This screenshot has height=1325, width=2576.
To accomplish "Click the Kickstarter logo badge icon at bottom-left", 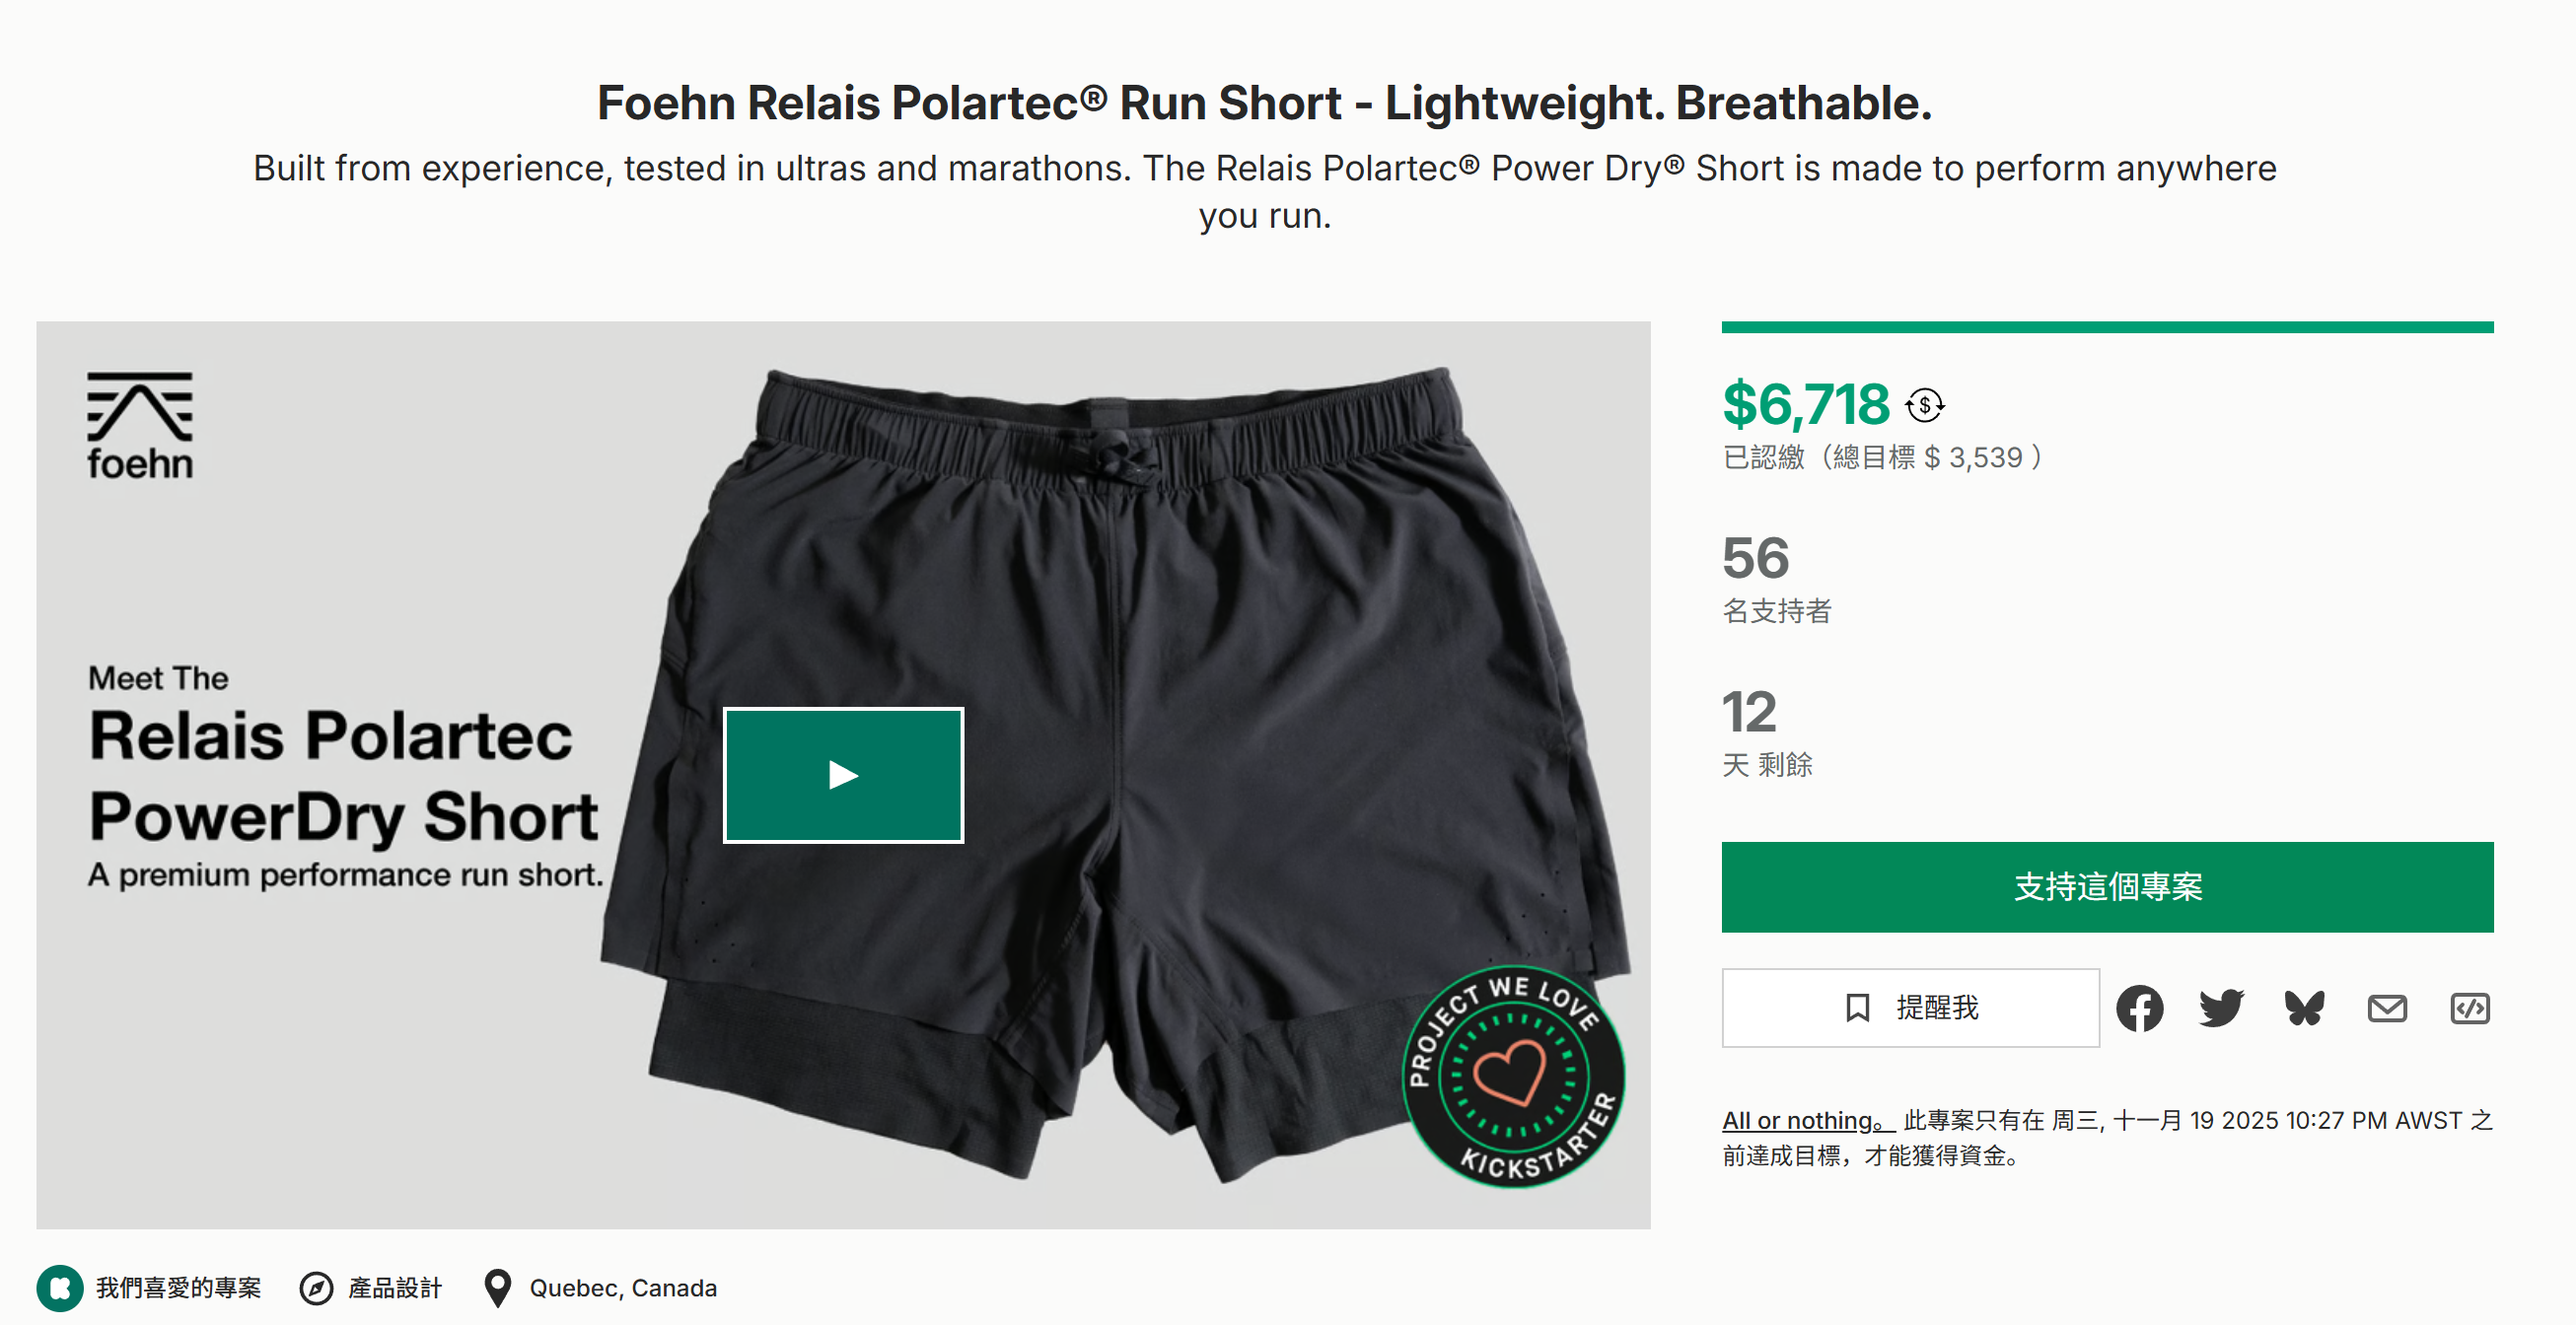I will (60, 1288).
